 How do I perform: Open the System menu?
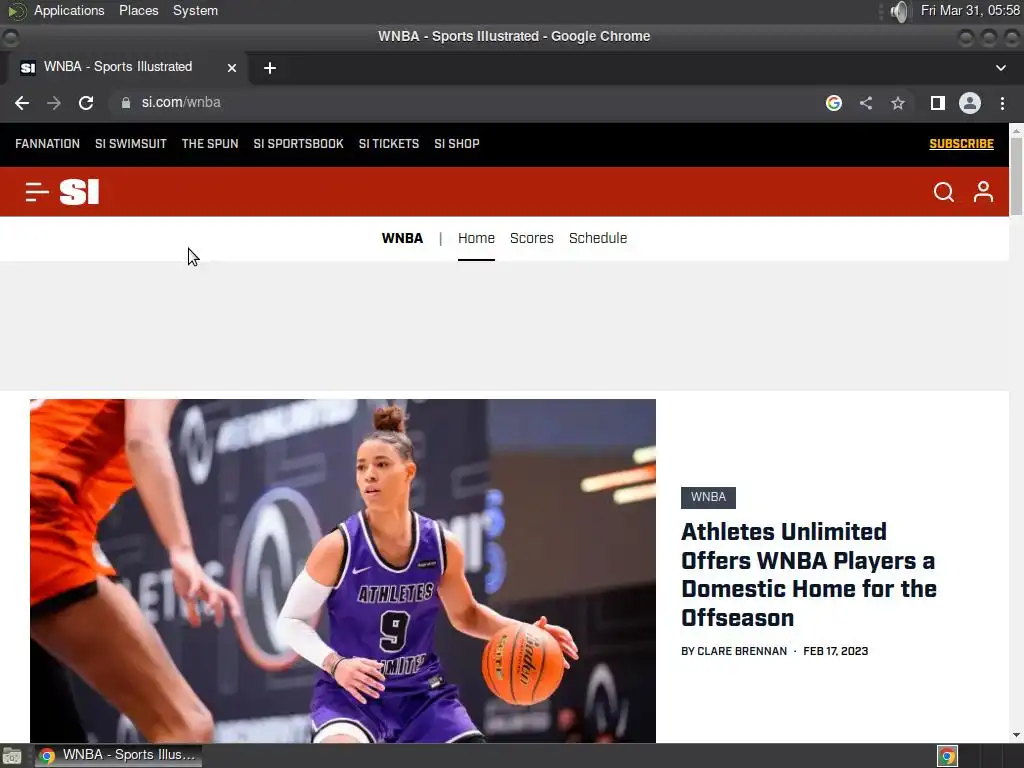(x=195, y=10)
